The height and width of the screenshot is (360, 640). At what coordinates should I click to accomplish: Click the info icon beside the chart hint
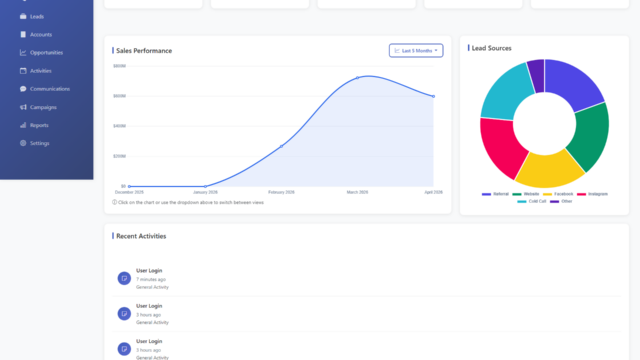coord(114,202)
